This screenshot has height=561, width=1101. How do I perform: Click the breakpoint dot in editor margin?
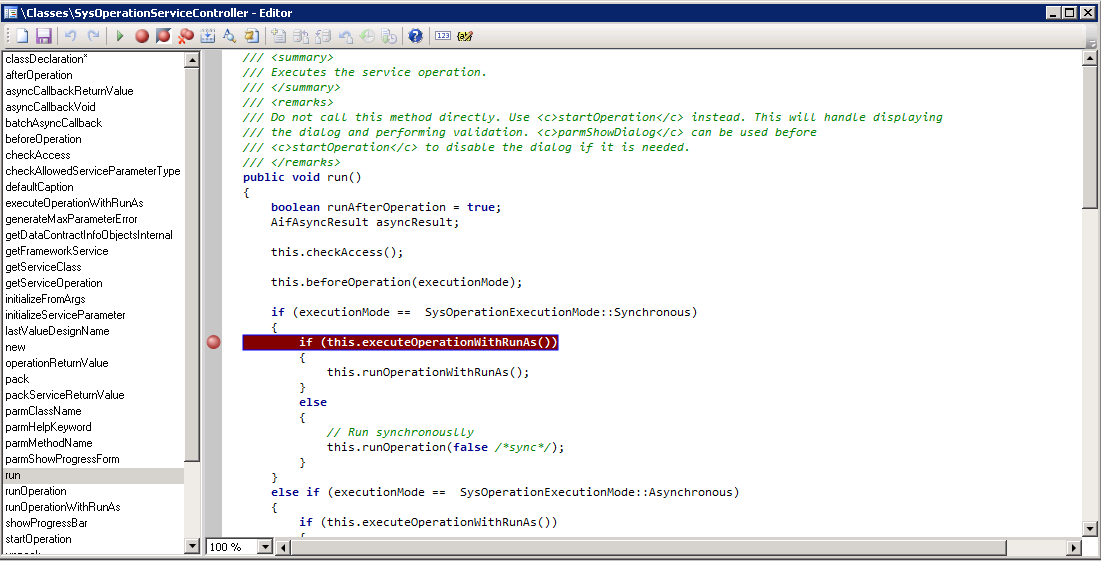pyautogui.click(x=213, y=342)
